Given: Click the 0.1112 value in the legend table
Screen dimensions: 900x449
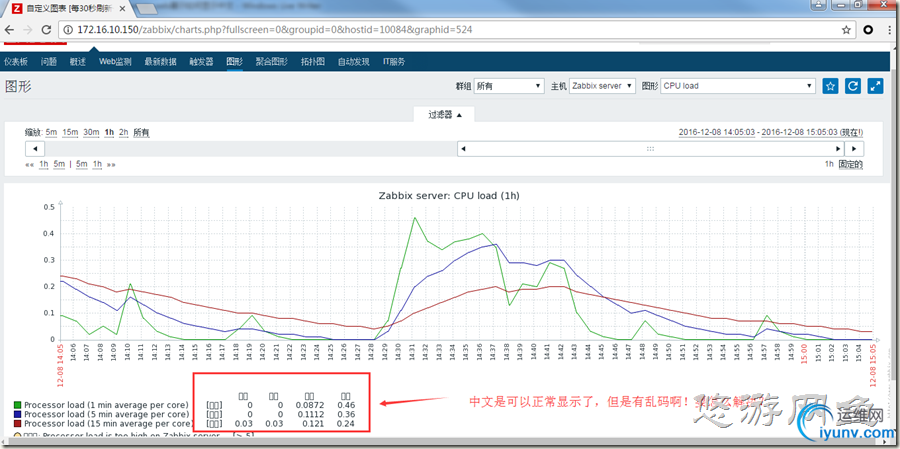Looking at the screenshot, I should coord(312,414).
